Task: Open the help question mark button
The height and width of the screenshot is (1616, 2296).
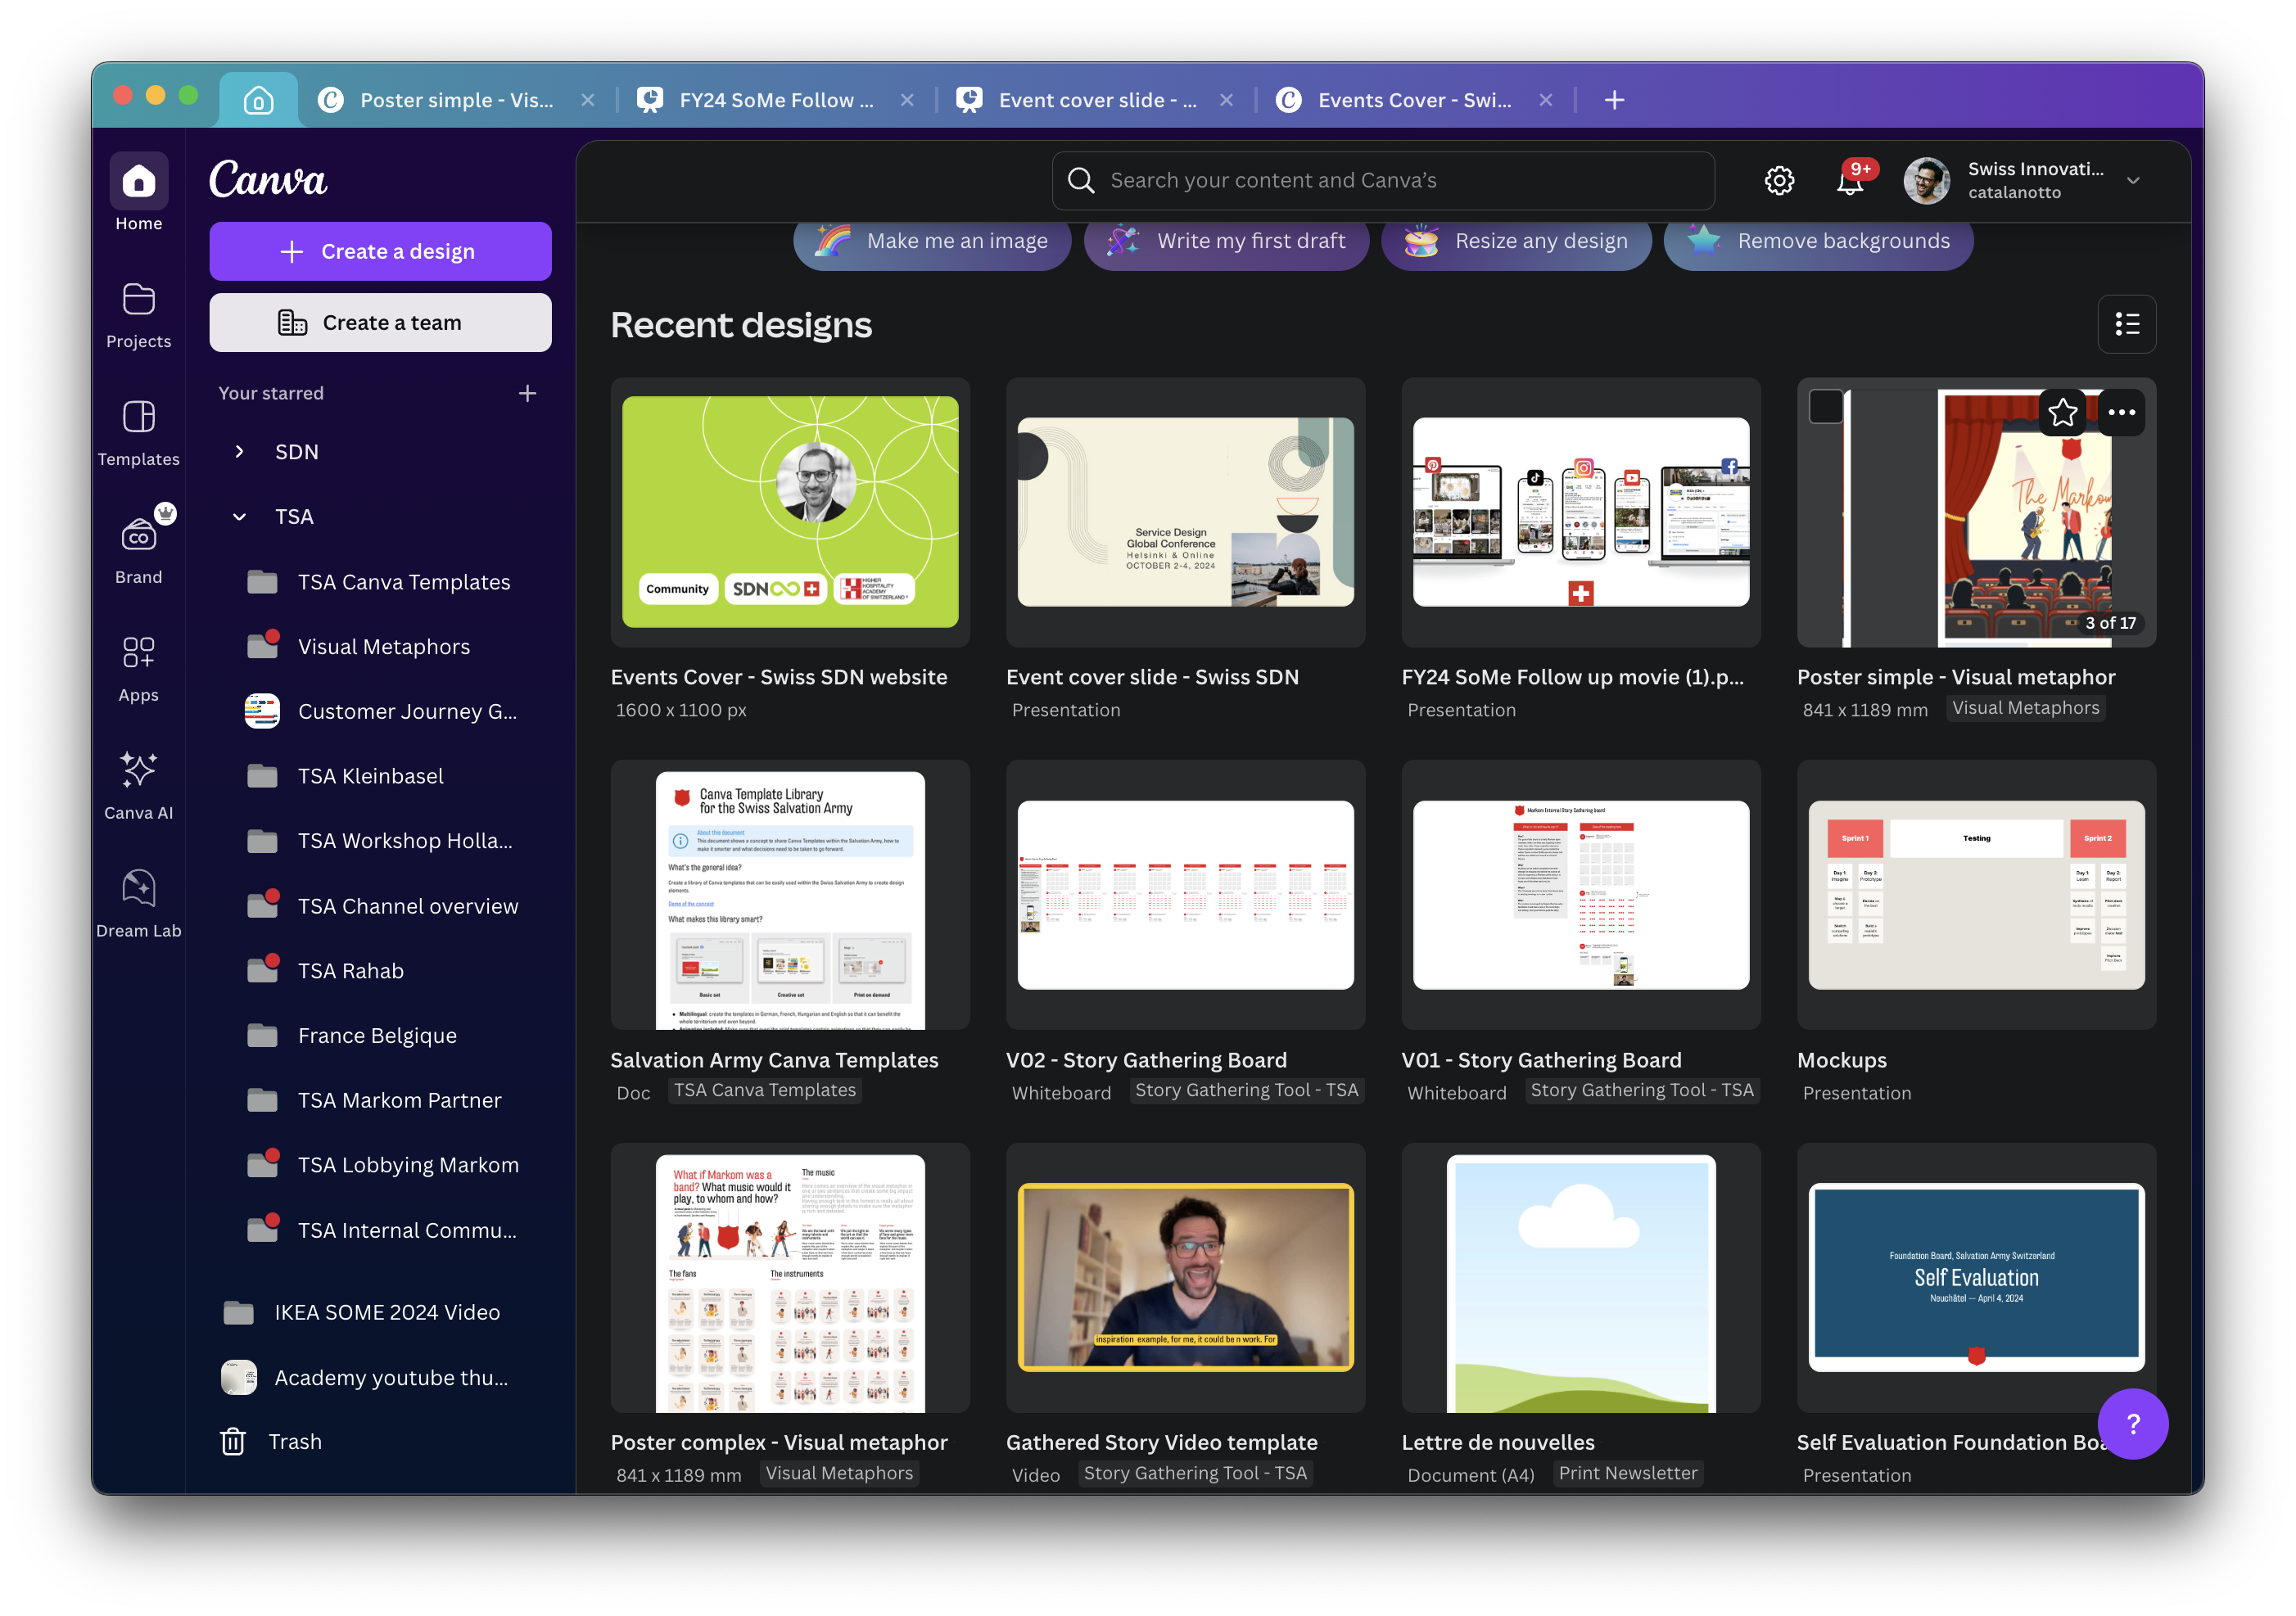Action: pyautogui.click(x=2132, y=1423)
